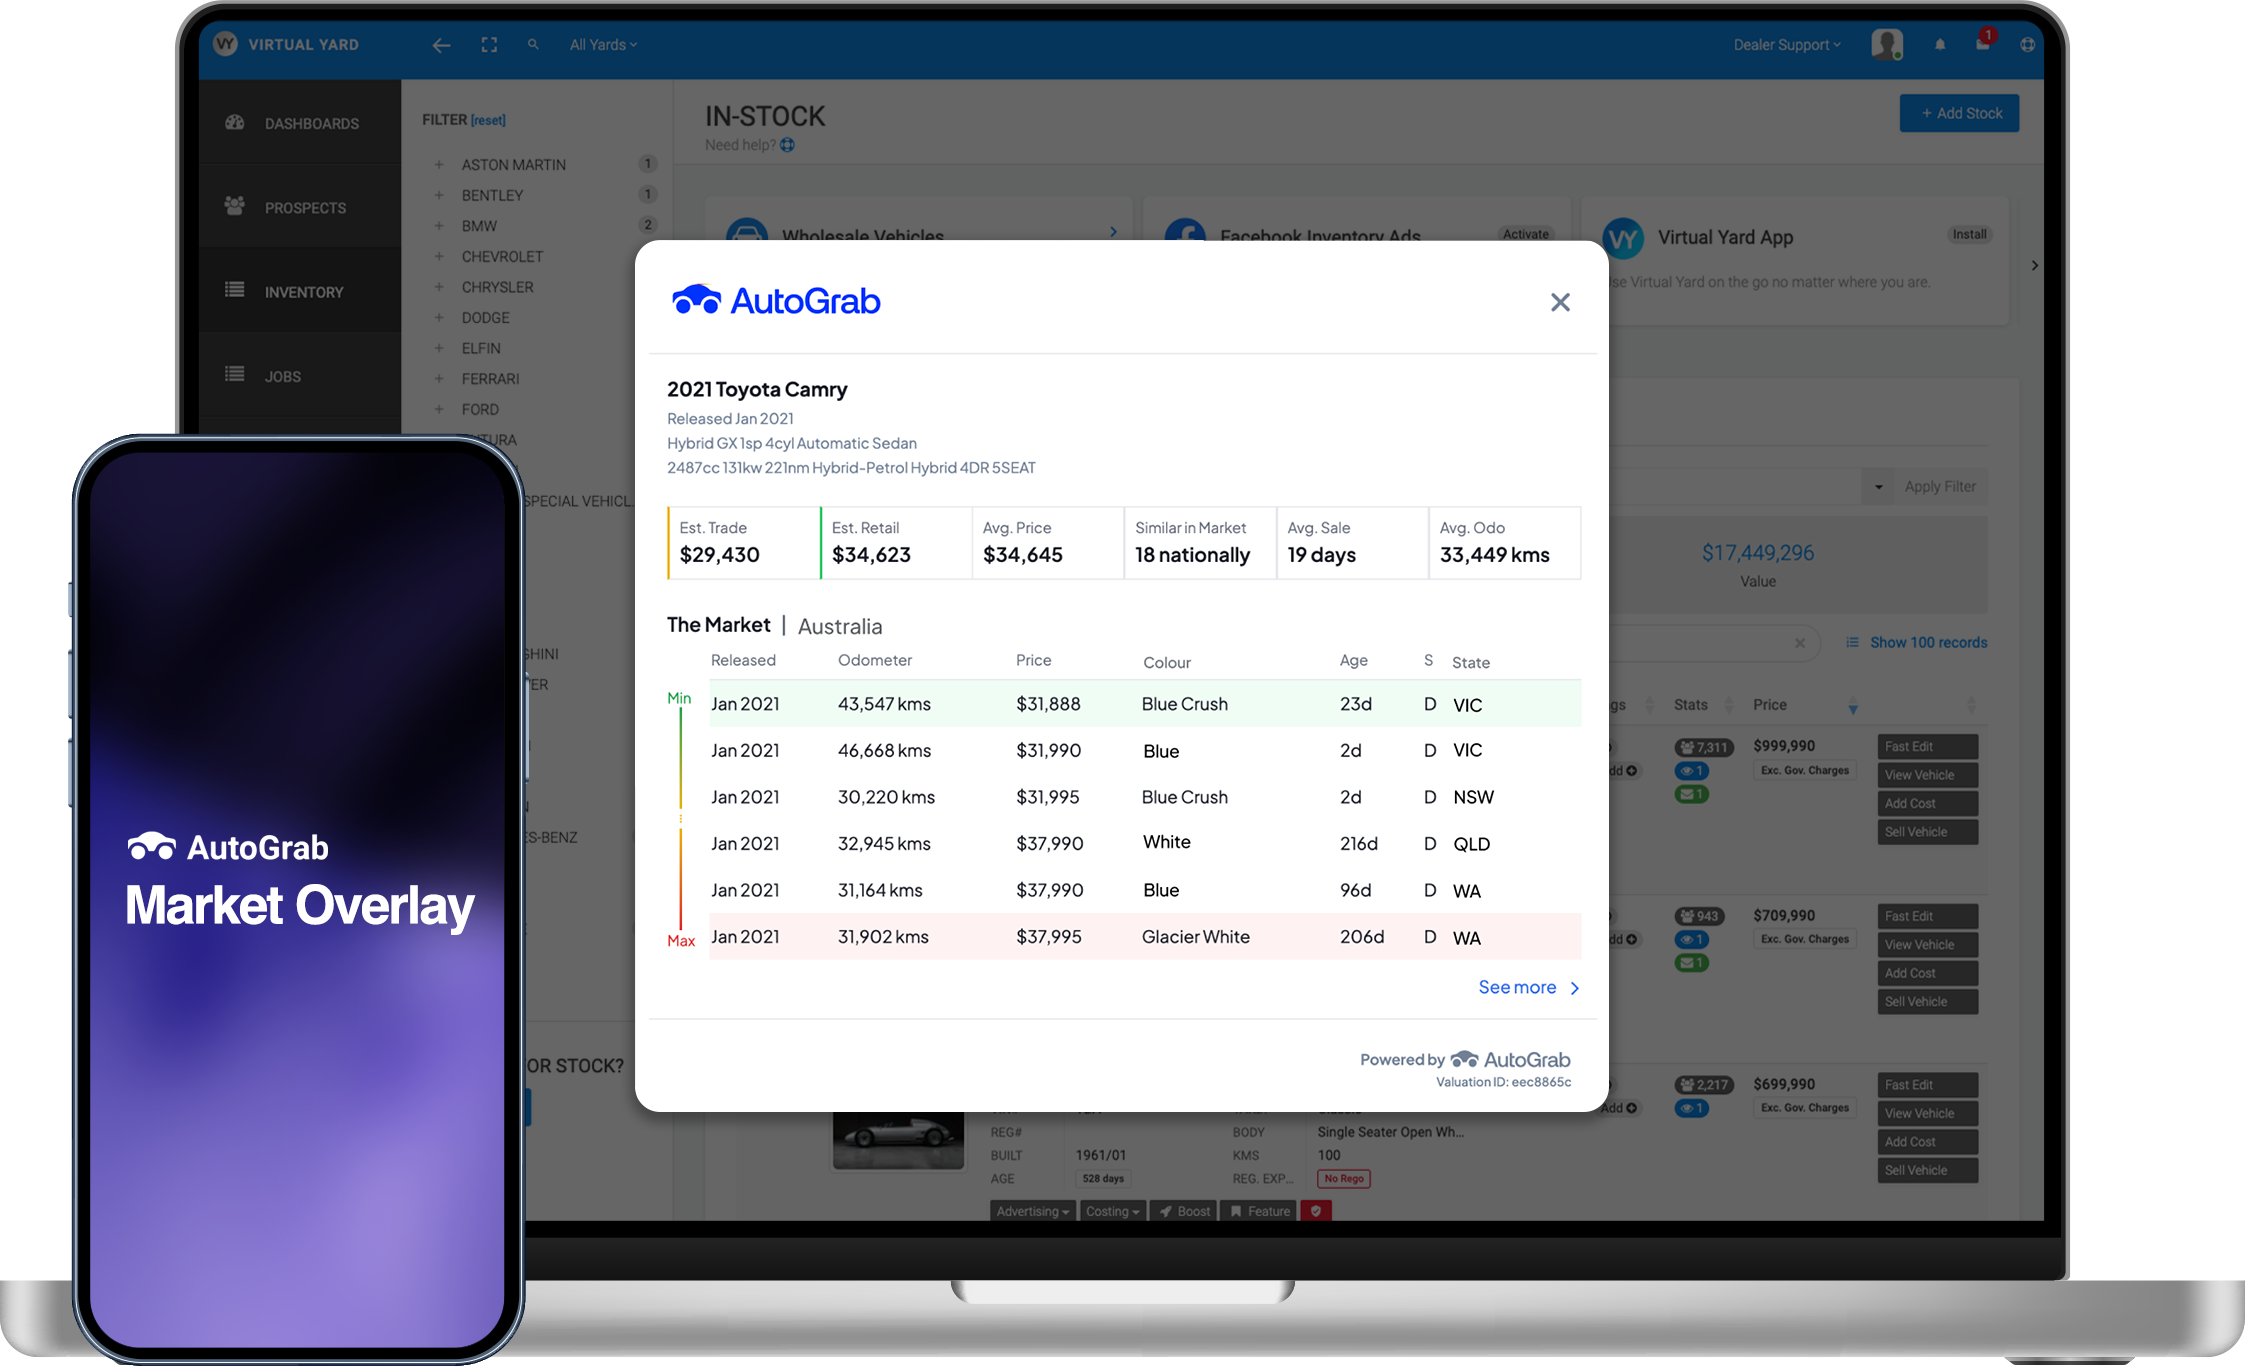Image resolution: width=2245 pixels, height=1366 pixels.
Task: Open messages icon with red badge
Action: point(1982,43)
